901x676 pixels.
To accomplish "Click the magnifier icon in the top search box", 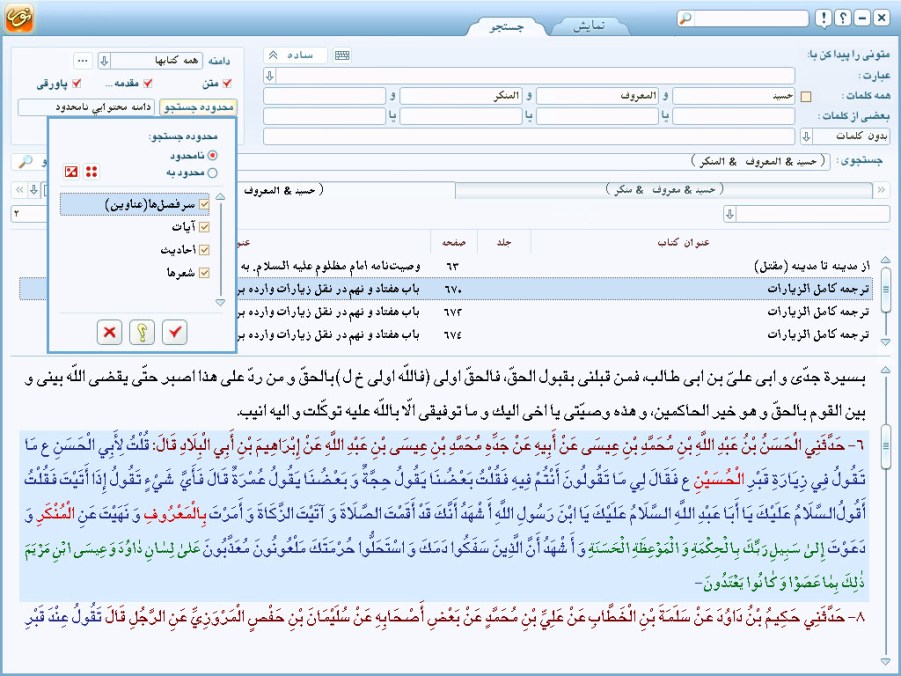I will coord(686,18).
